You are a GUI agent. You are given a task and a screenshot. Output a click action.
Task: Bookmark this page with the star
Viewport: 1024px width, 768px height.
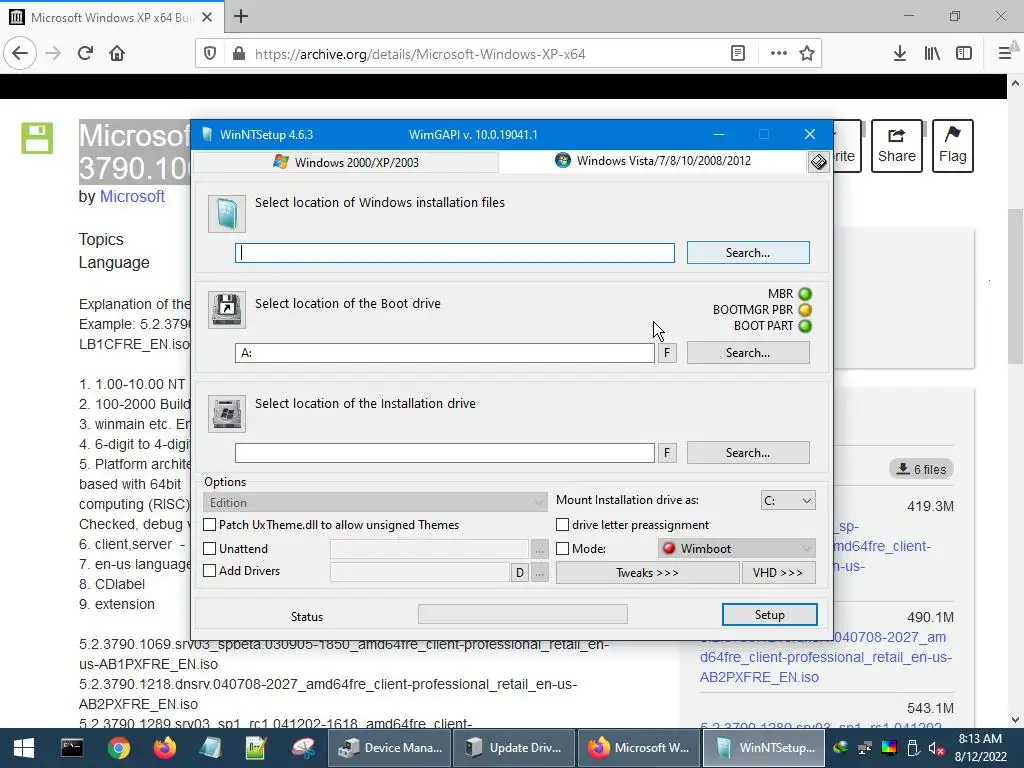pos(807,54)
